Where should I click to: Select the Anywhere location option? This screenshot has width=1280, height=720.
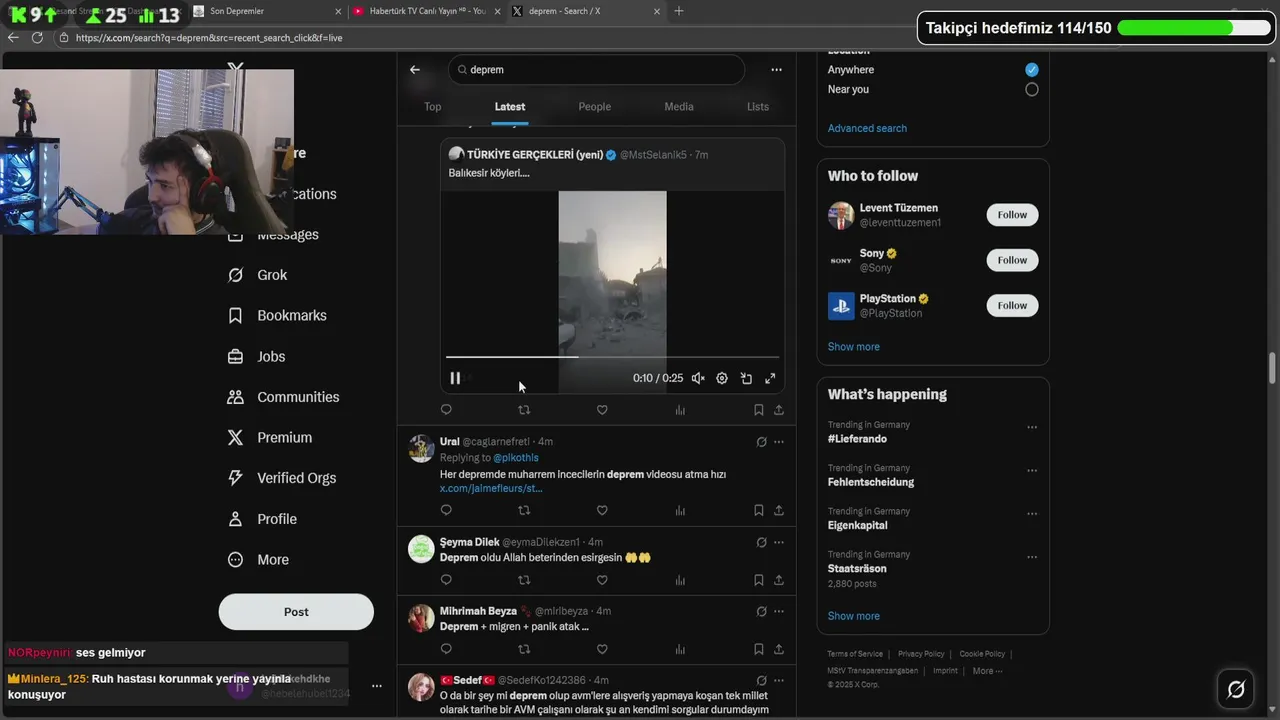tap(1032, 70)
